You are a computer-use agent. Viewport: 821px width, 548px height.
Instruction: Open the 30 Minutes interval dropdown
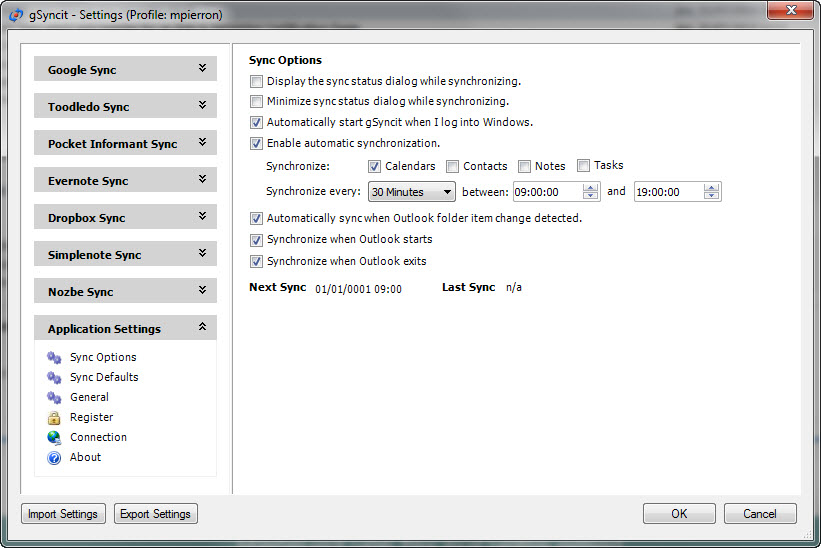pos(412,192)
